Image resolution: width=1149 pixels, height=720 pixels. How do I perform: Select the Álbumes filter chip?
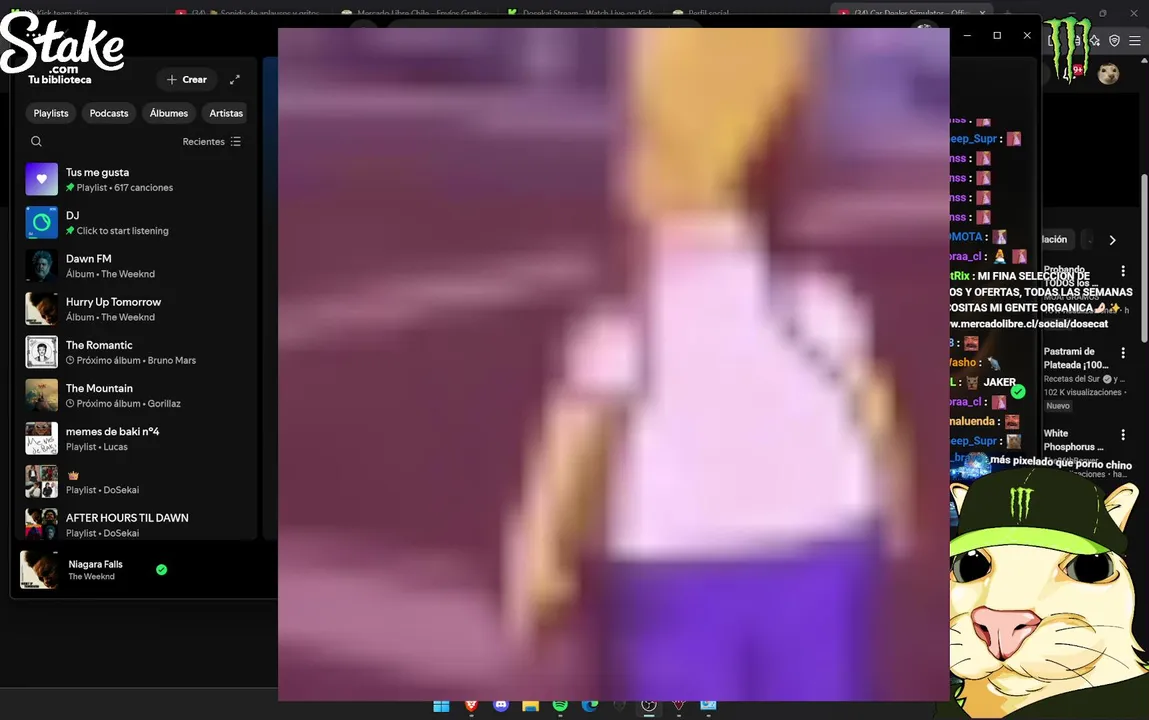tap(169, 113)
